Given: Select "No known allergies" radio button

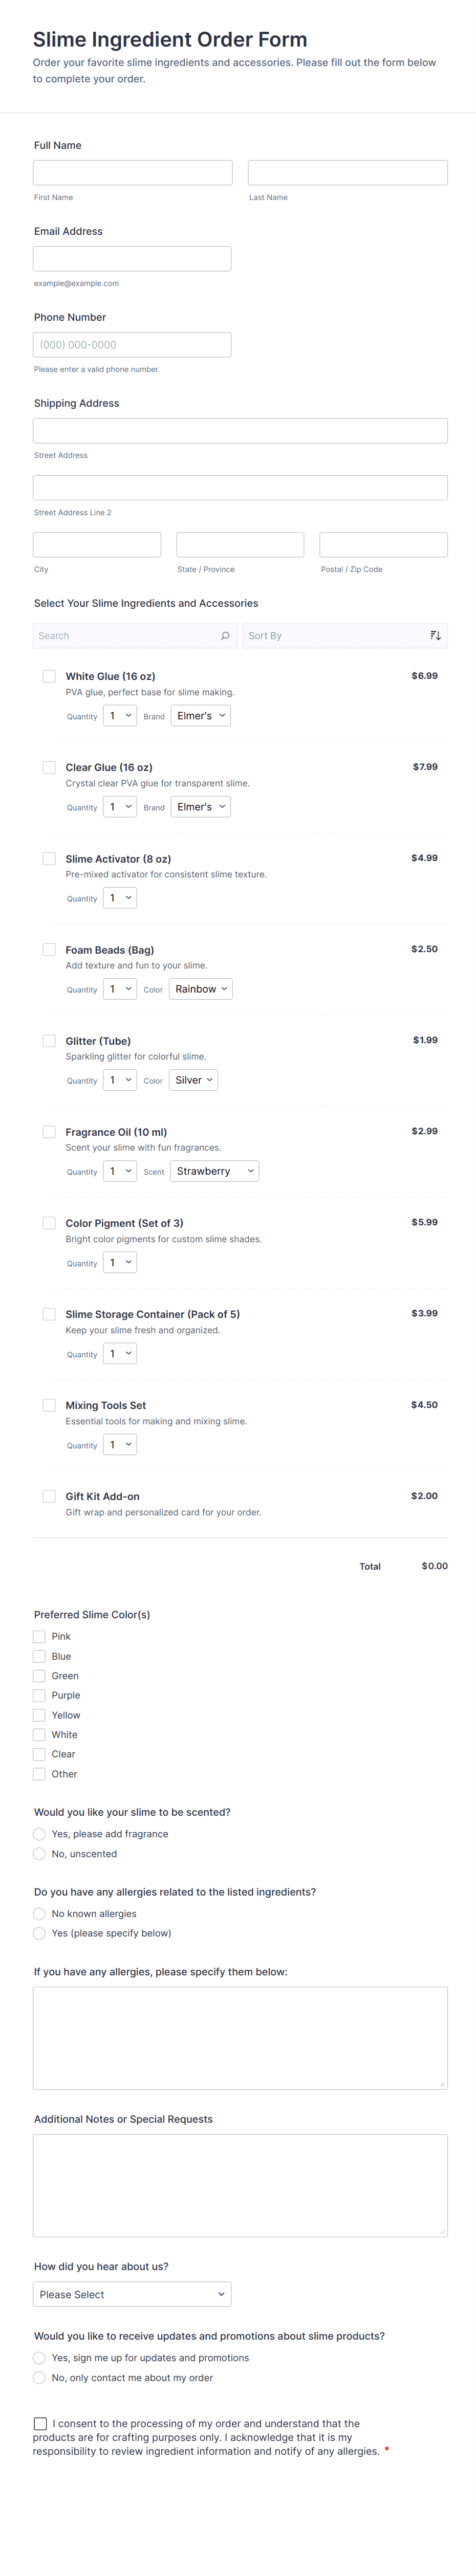Looking at the screenshot, I should (x=39, y=1914).
